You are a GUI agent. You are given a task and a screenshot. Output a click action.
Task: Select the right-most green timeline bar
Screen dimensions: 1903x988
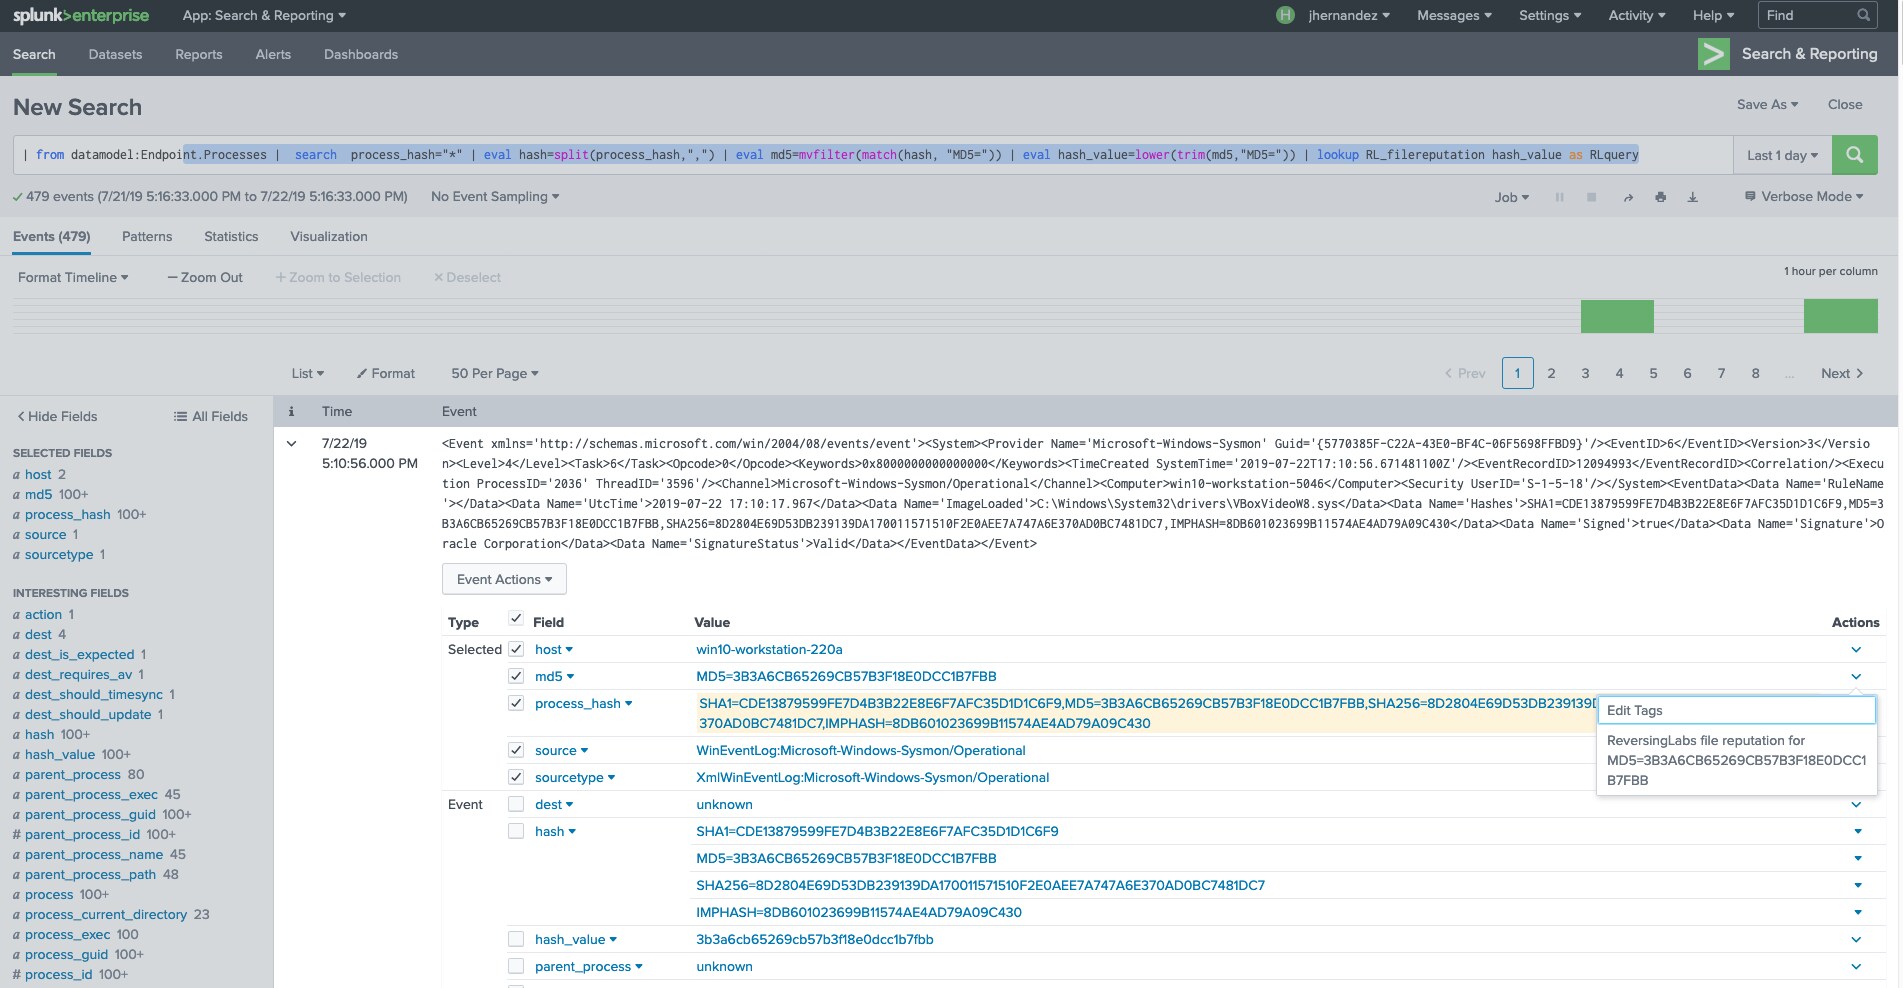click(1840, 316)
